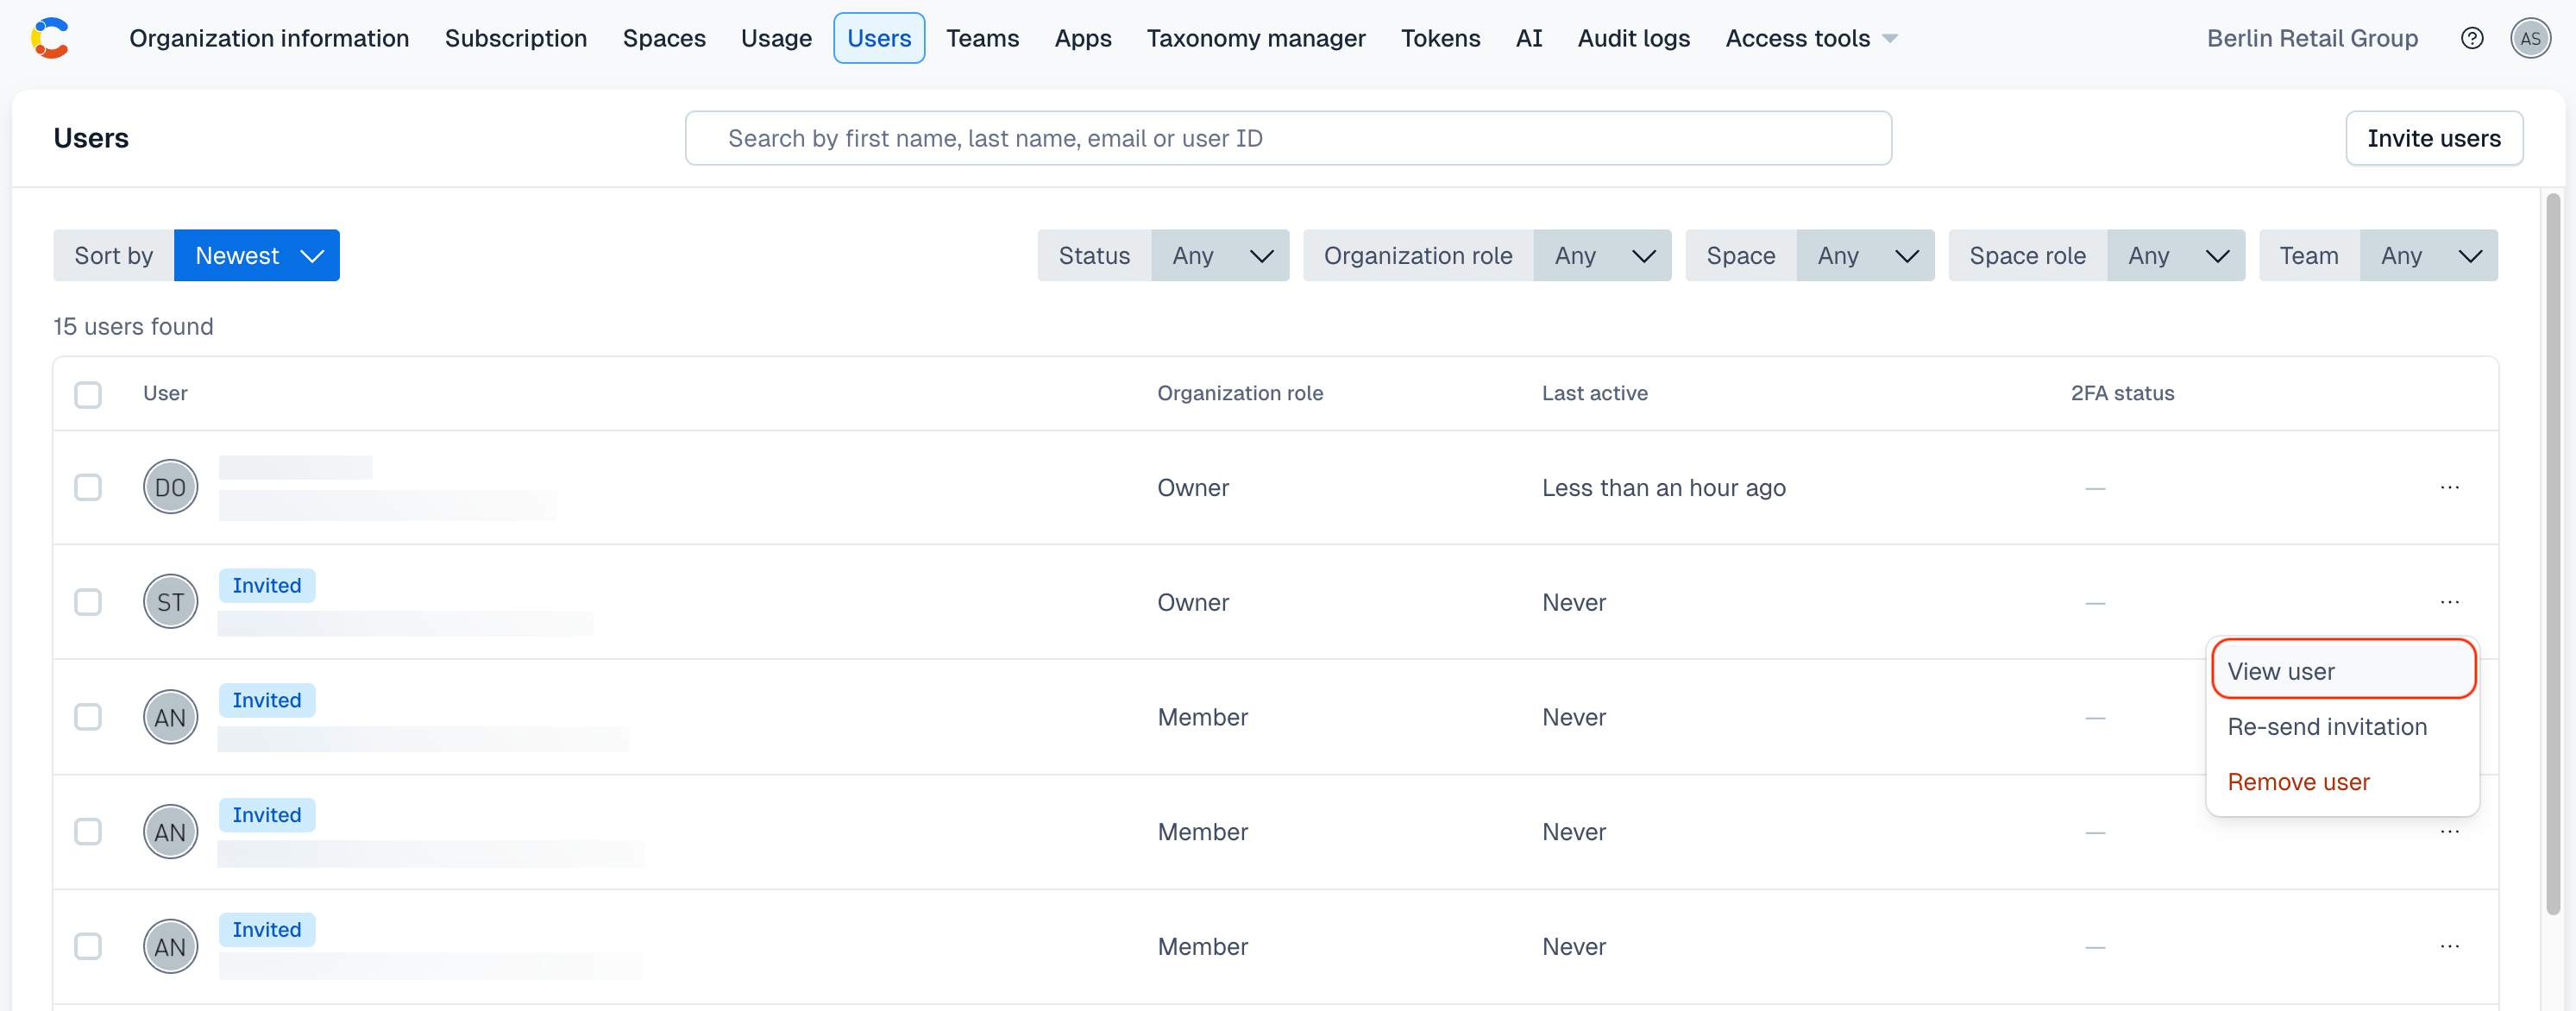Open the Sort by Newest dropdown

pyautogui.click(x=257, y=256)
